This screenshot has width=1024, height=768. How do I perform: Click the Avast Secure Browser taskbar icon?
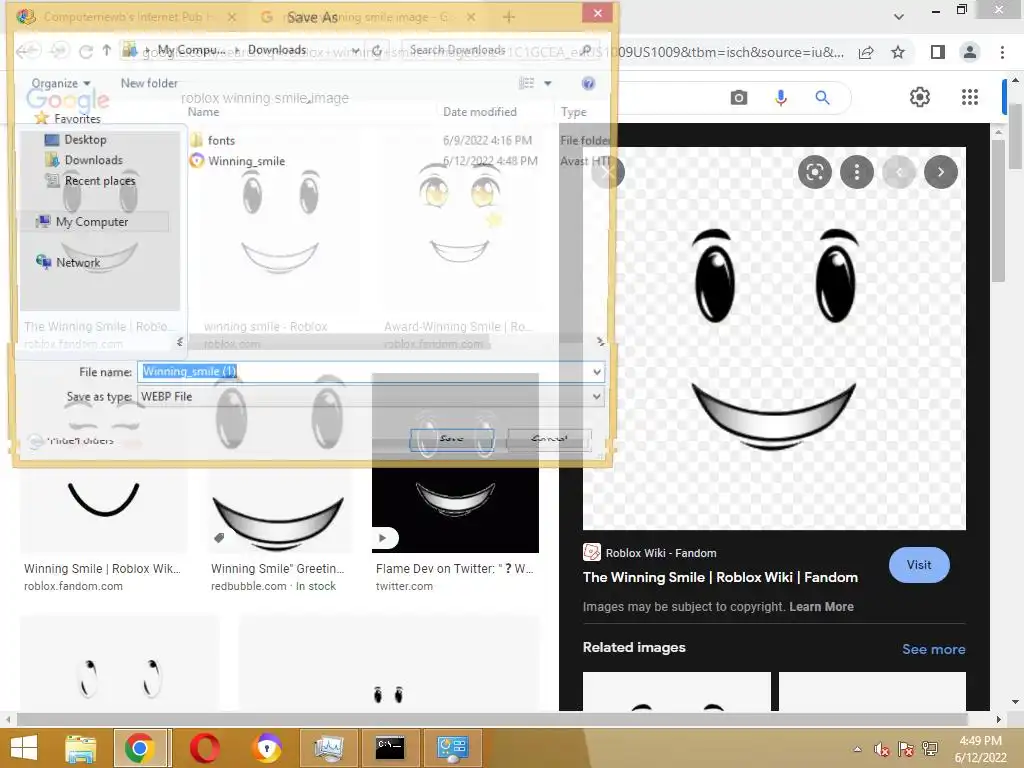[x=267, y=748]
